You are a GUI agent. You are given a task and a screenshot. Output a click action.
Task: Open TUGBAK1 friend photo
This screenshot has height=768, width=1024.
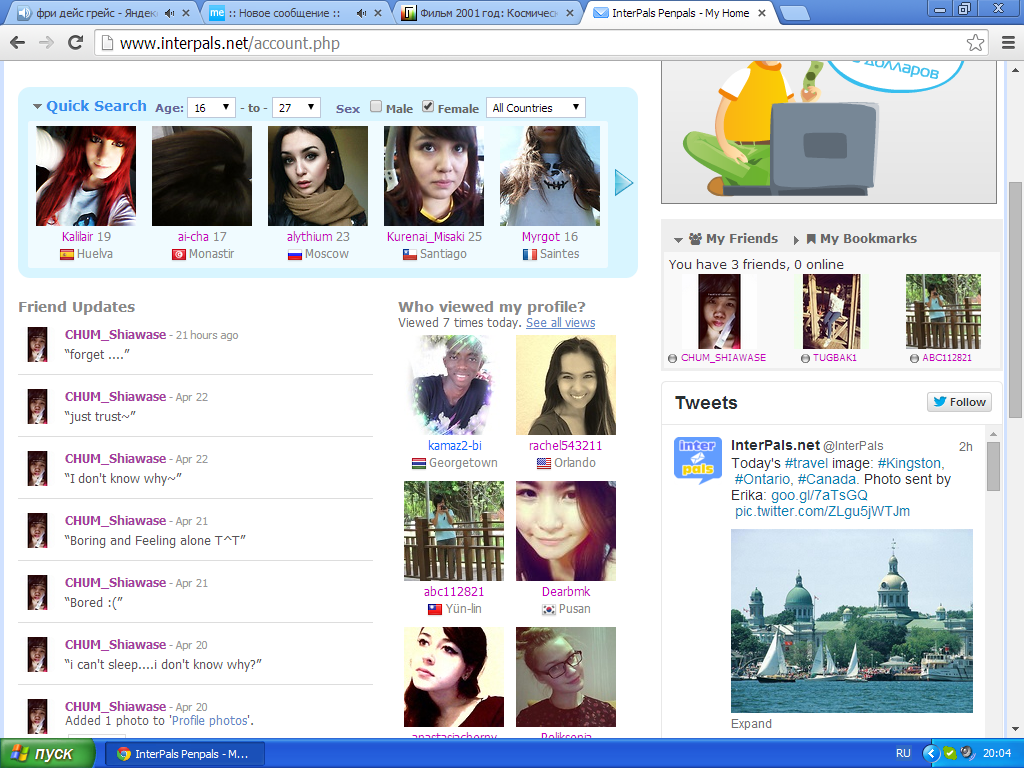coord(831,312)
